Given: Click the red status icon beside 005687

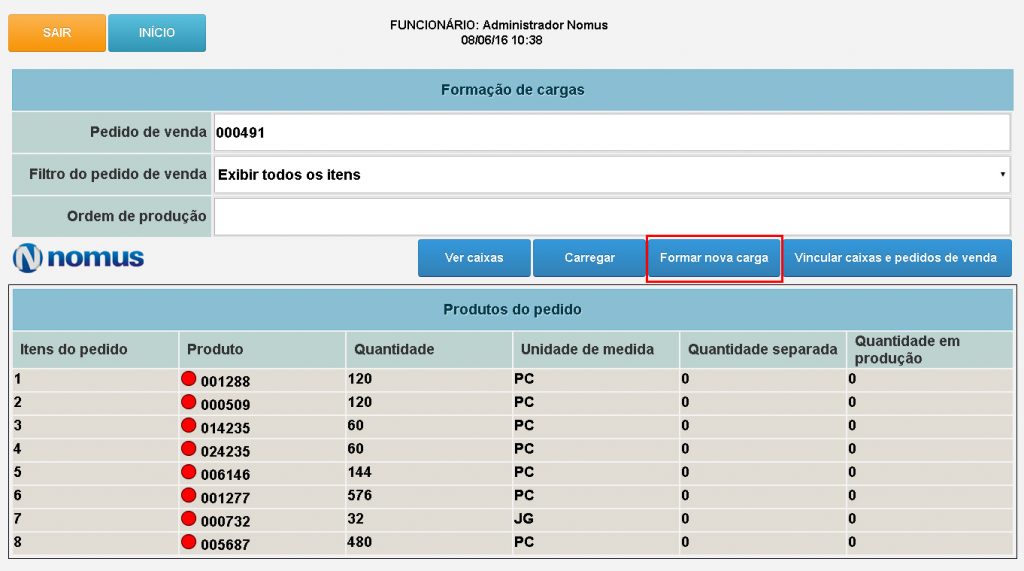Looking at the screenshot, I should point(189,541).
